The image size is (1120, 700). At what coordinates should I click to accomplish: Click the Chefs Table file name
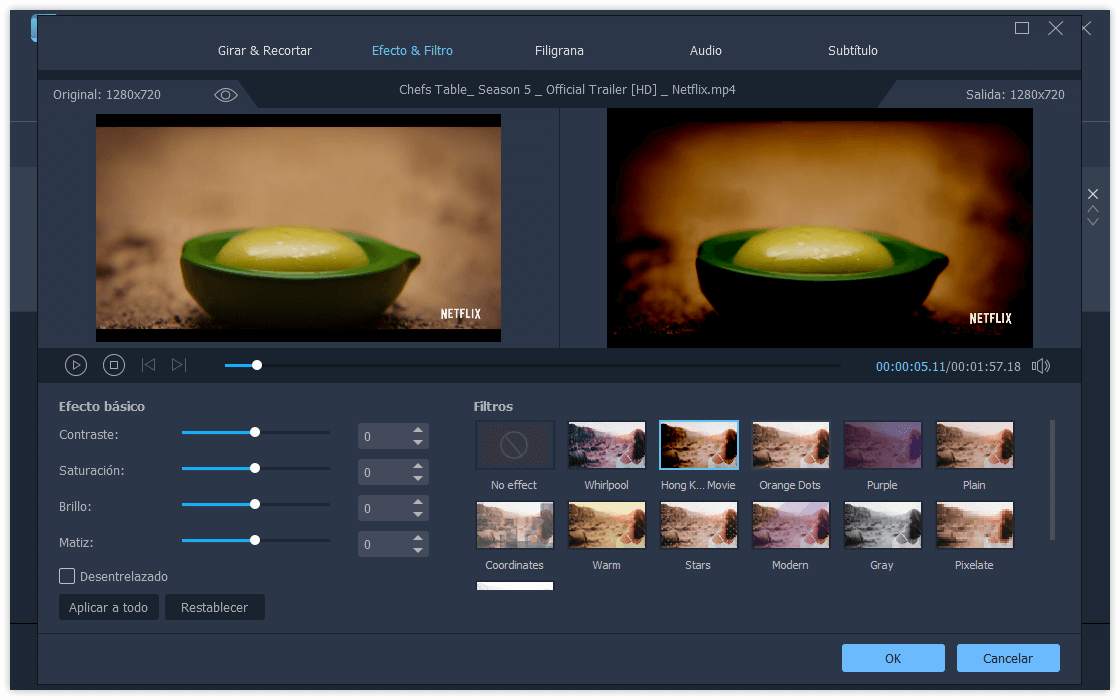click(x=567, y=90)
